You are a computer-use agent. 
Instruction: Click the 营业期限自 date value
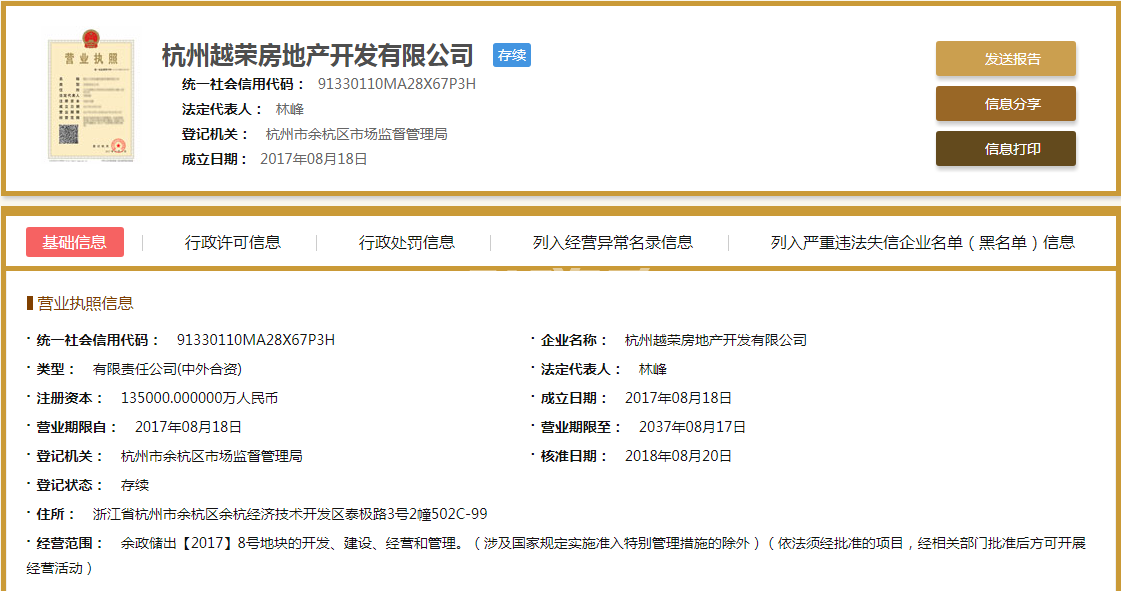point(188,427)
